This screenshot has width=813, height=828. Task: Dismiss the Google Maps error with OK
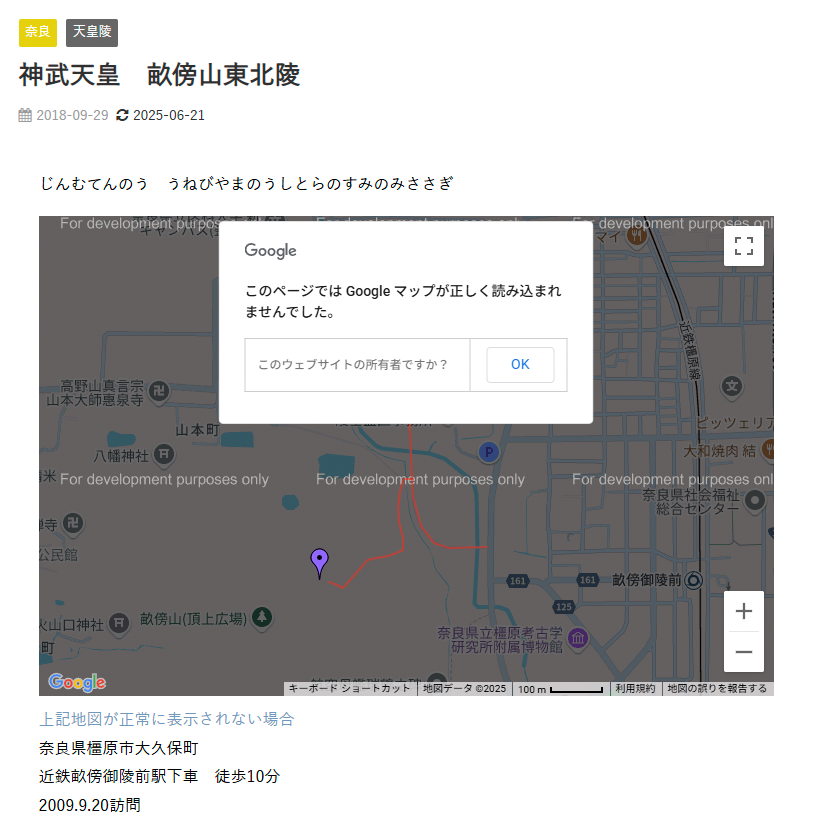520,364
